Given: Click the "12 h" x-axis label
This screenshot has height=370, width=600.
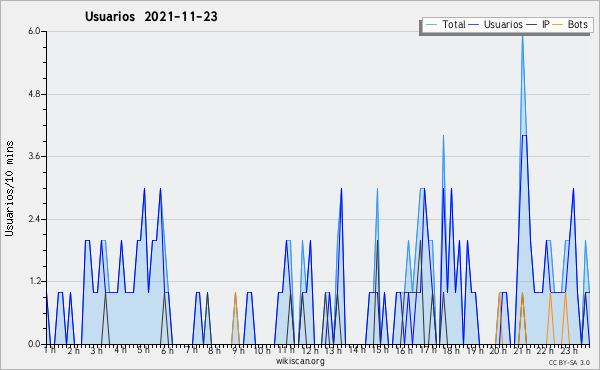Looking at the screenshot, I should (x=310, y=350).
